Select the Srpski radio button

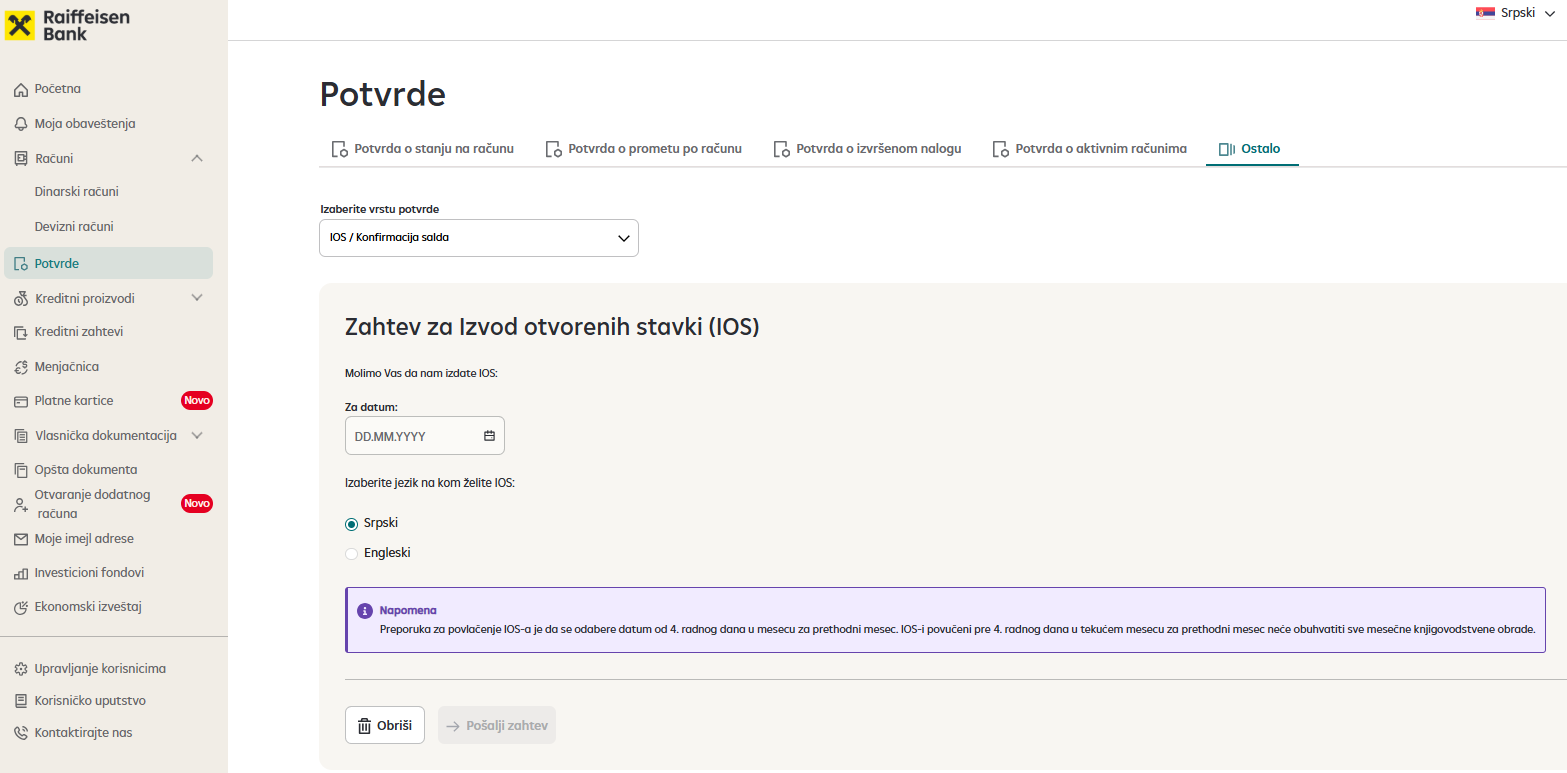tap(351, 524)
